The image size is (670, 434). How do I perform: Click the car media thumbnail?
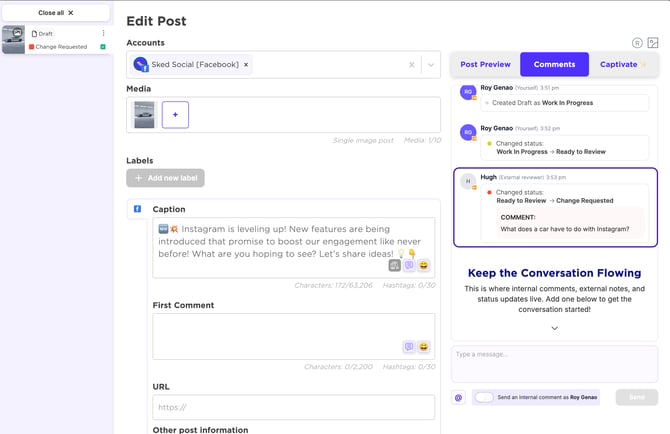pyautogui.click(x=144, y=115)
